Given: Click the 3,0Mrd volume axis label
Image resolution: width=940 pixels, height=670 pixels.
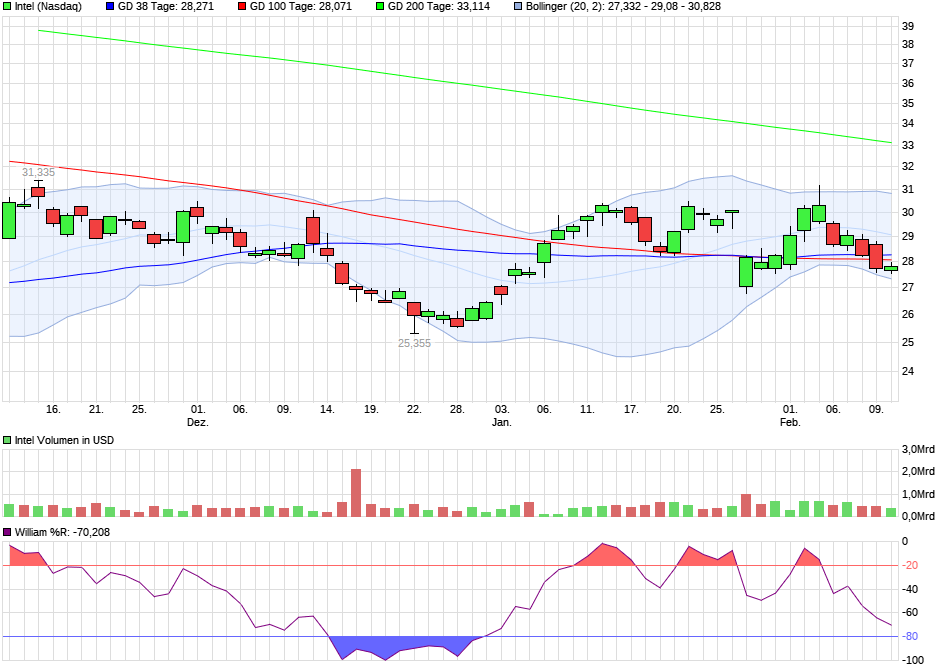Looking at the screenshot, I should point(918,450).
